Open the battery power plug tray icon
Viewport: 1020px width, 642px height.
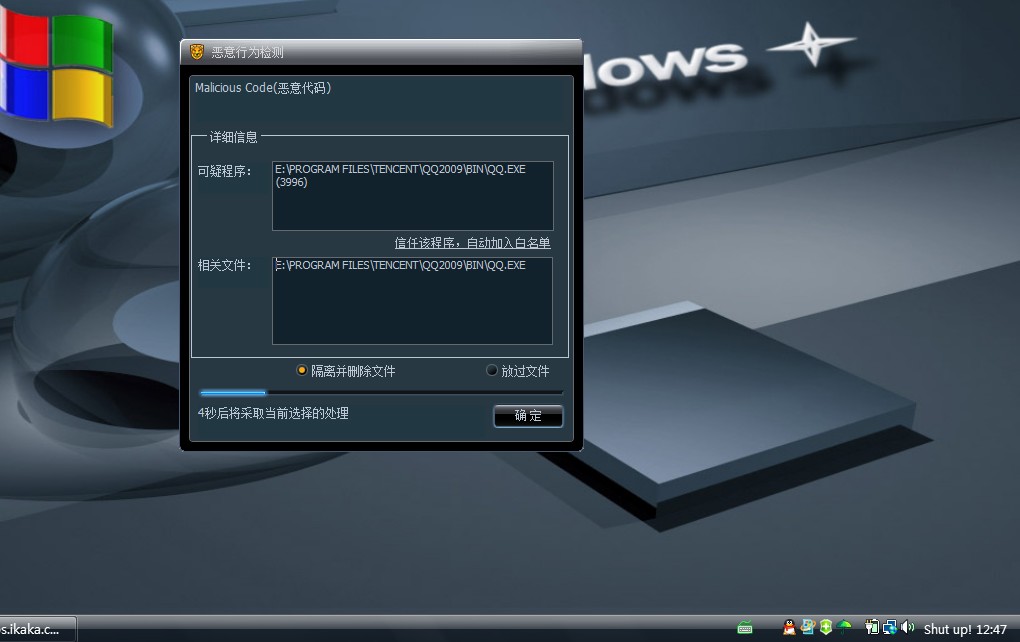click(x=872, y=627)
